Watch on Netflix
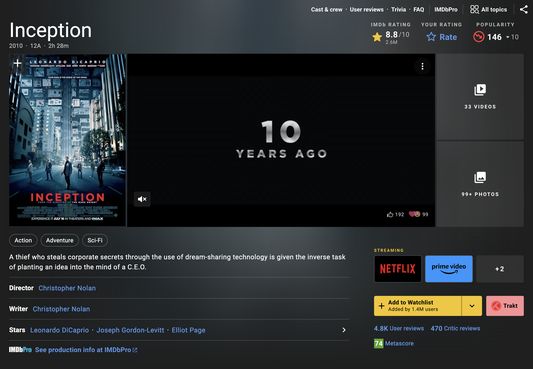 [x=398, y=269]
